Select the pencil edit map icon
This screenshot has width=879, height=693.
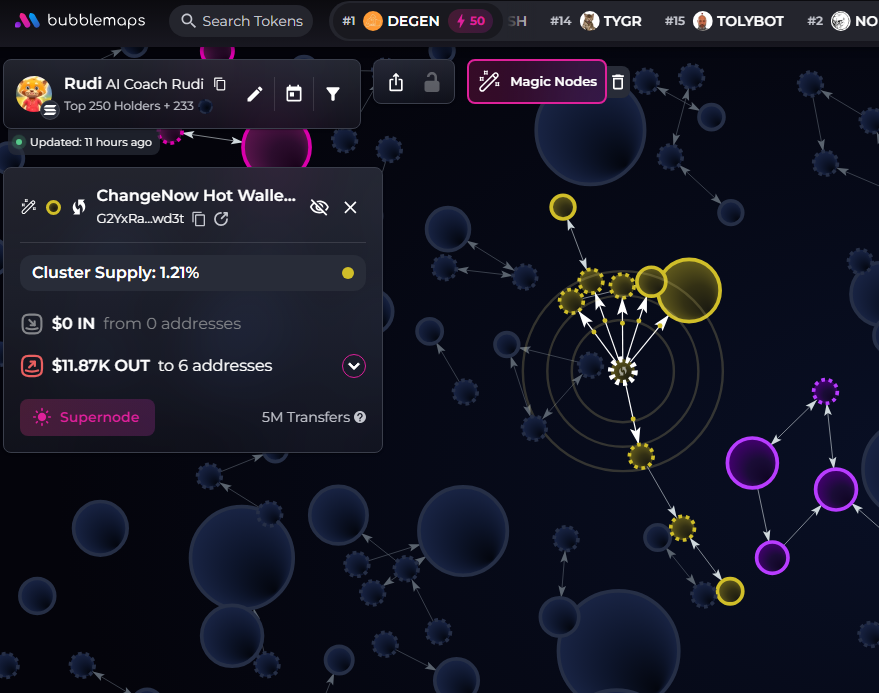255,94
